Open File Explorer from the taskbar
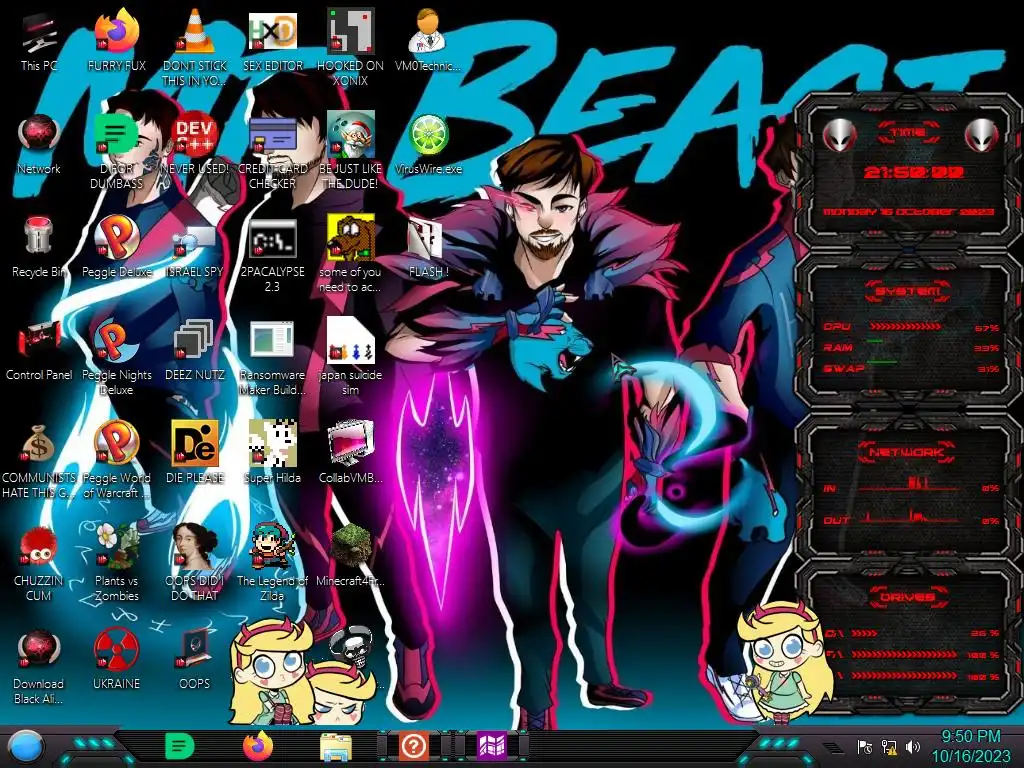1024x768 pixels. (336, 746)
